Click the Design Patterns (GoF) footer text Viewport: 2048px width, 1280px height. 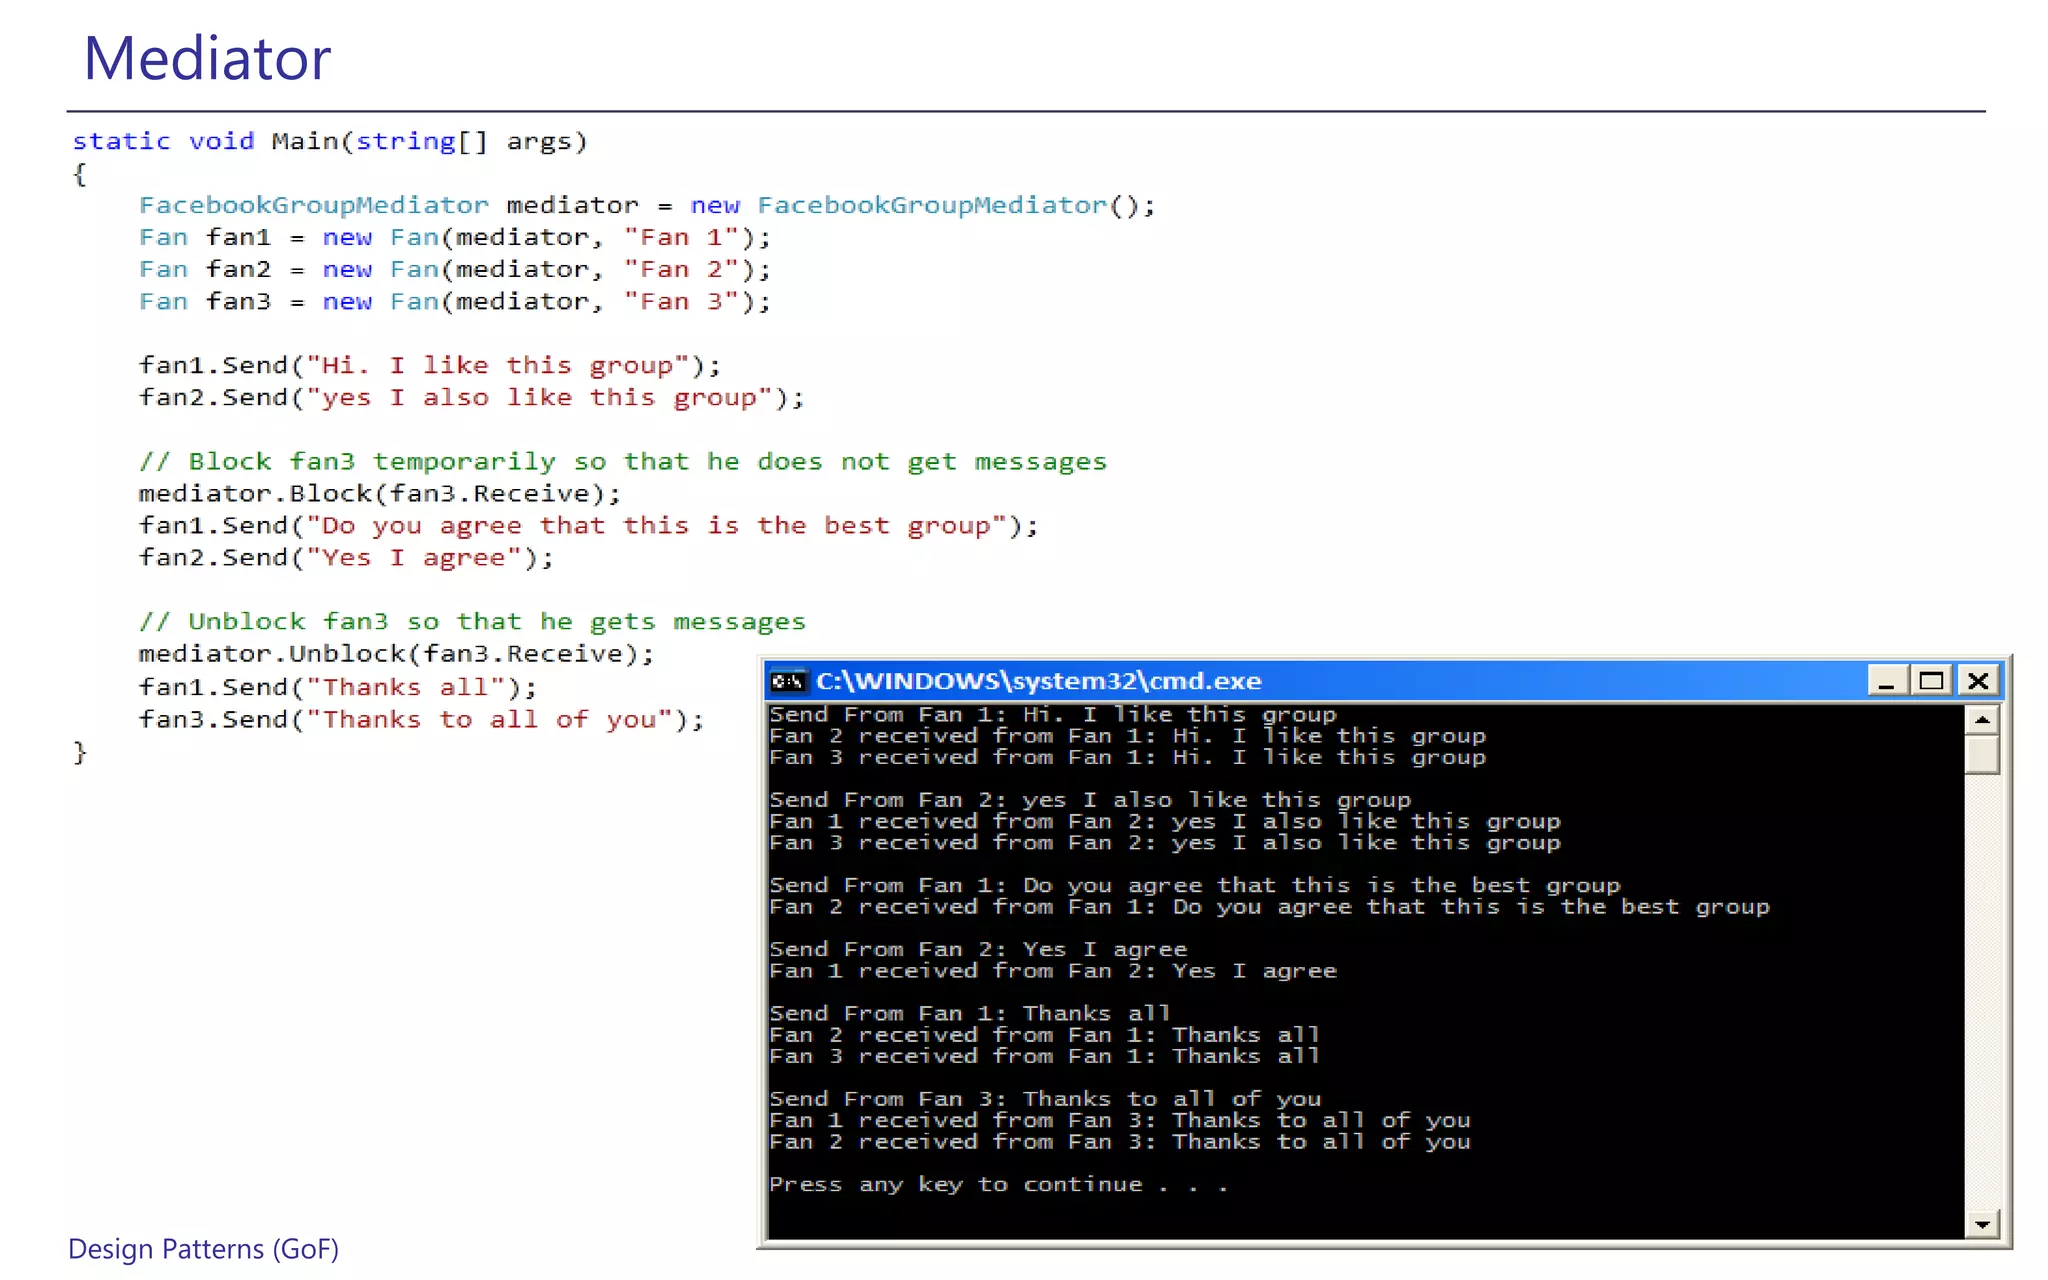tap(203, 1249)
